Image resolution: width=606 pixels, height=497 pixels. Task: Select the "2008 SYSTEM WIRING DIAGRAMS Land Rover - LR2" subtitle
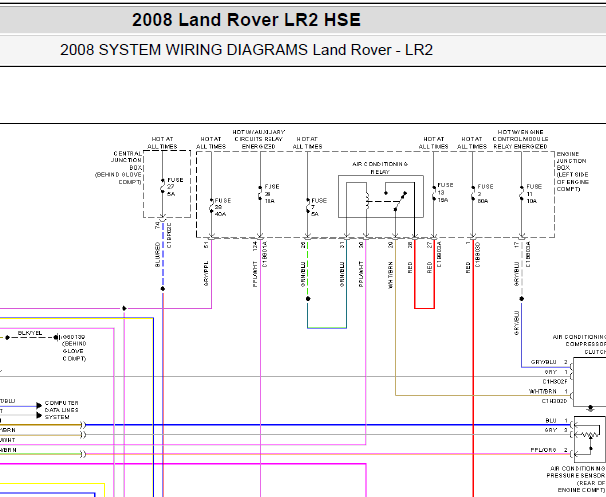click(x=246, y=50)
